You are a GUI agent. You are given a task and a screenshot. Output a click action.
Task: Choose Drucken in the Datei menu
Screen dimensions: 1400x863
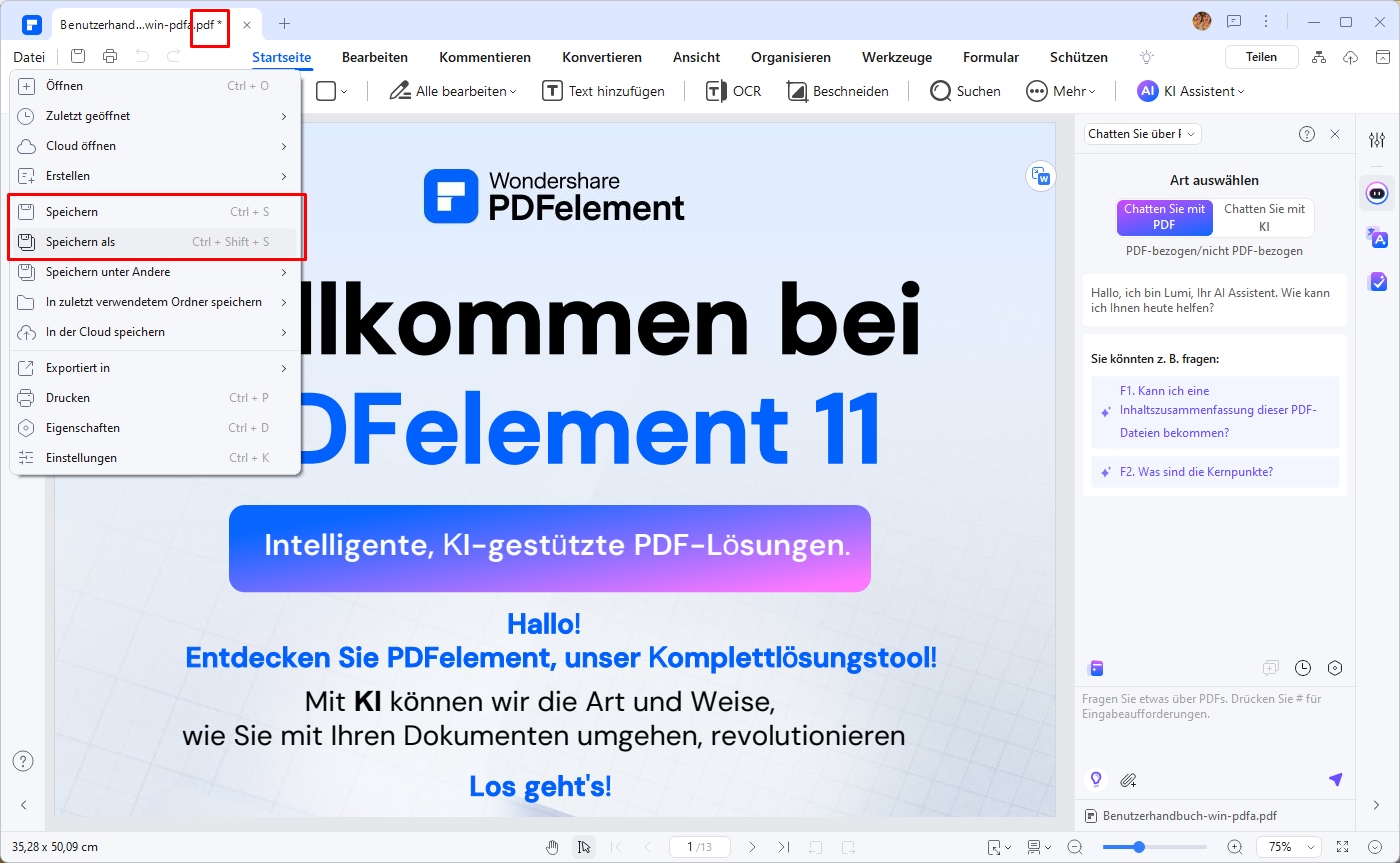(x=156, y=398)
